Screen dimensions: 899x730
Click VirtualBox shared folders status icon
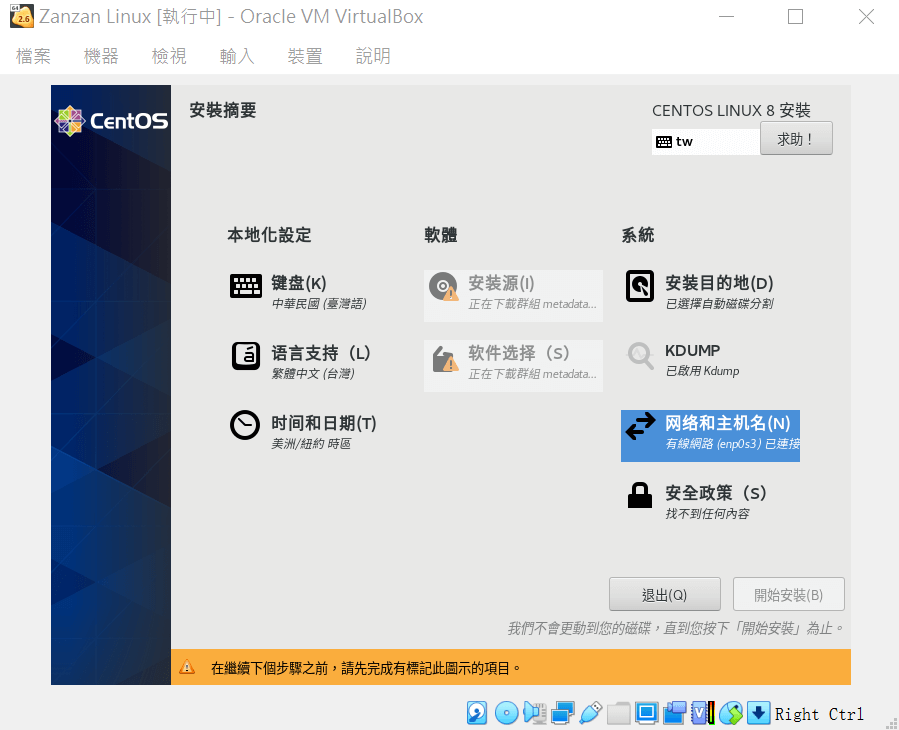[619, 713]
